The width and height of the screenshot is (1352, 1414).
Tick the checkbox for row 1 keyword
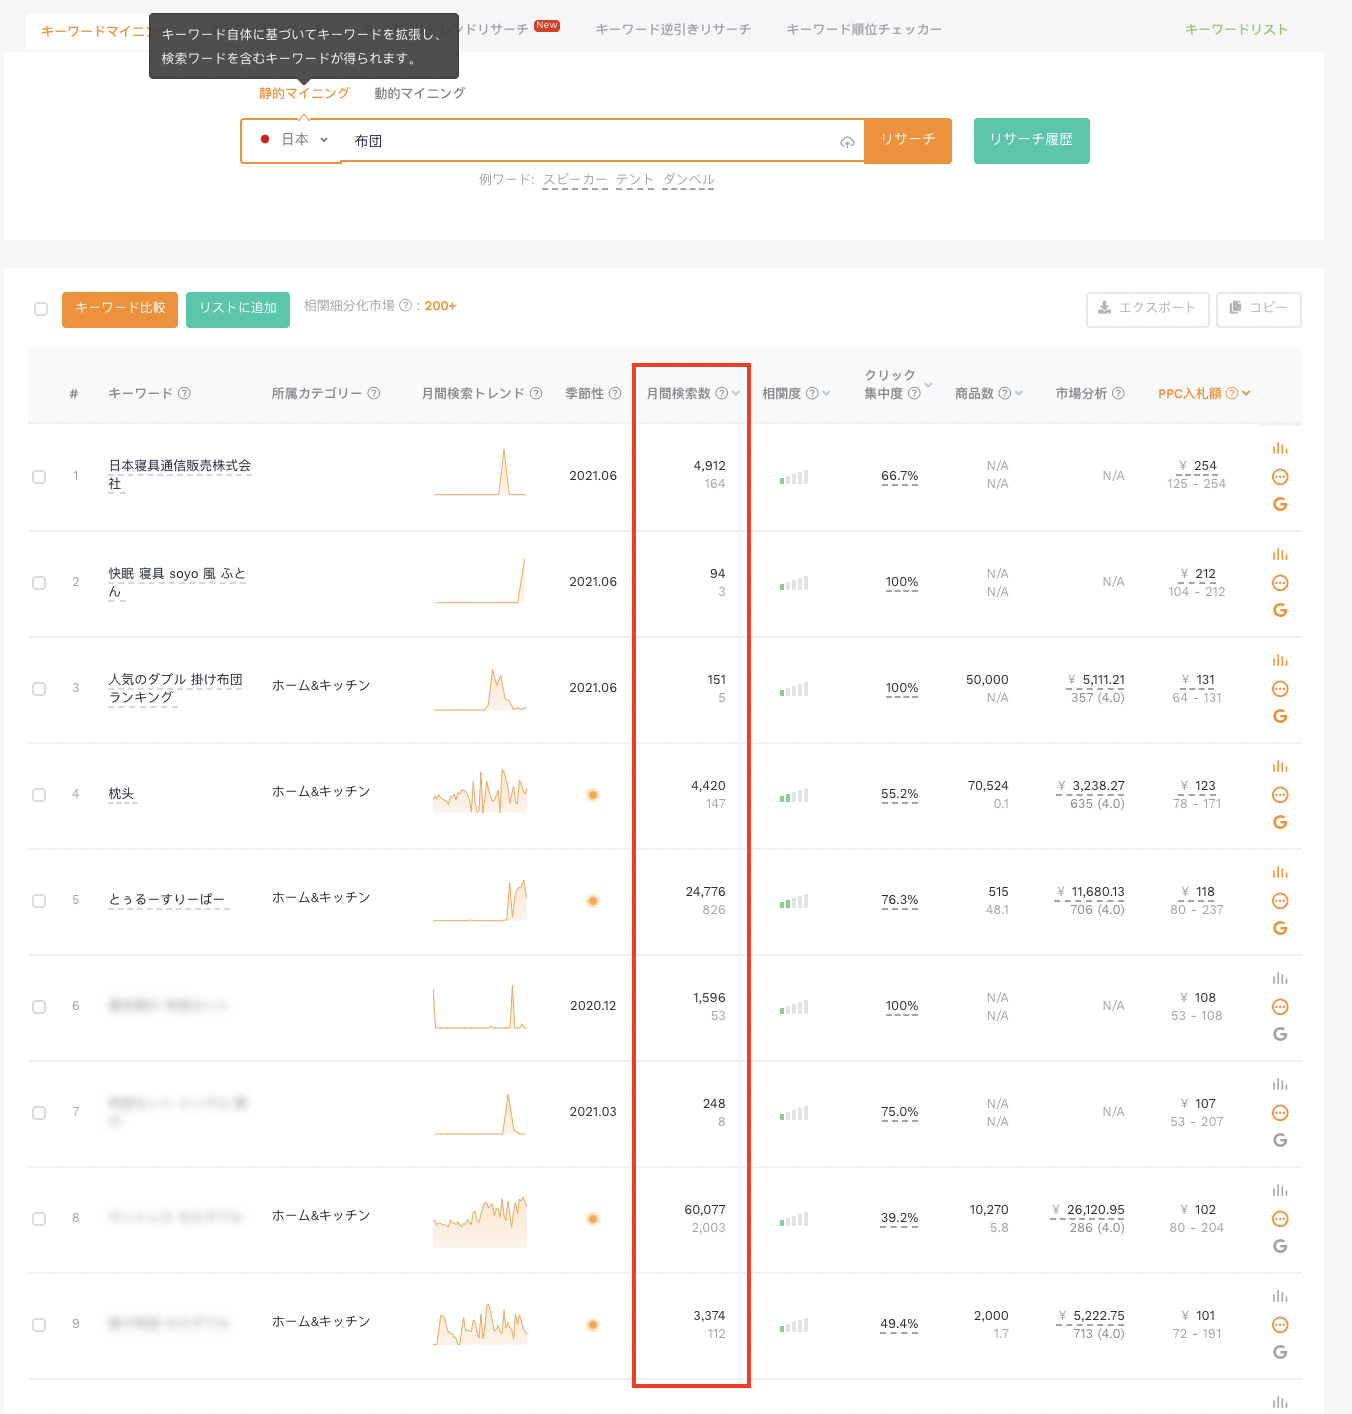coord(39,477)
